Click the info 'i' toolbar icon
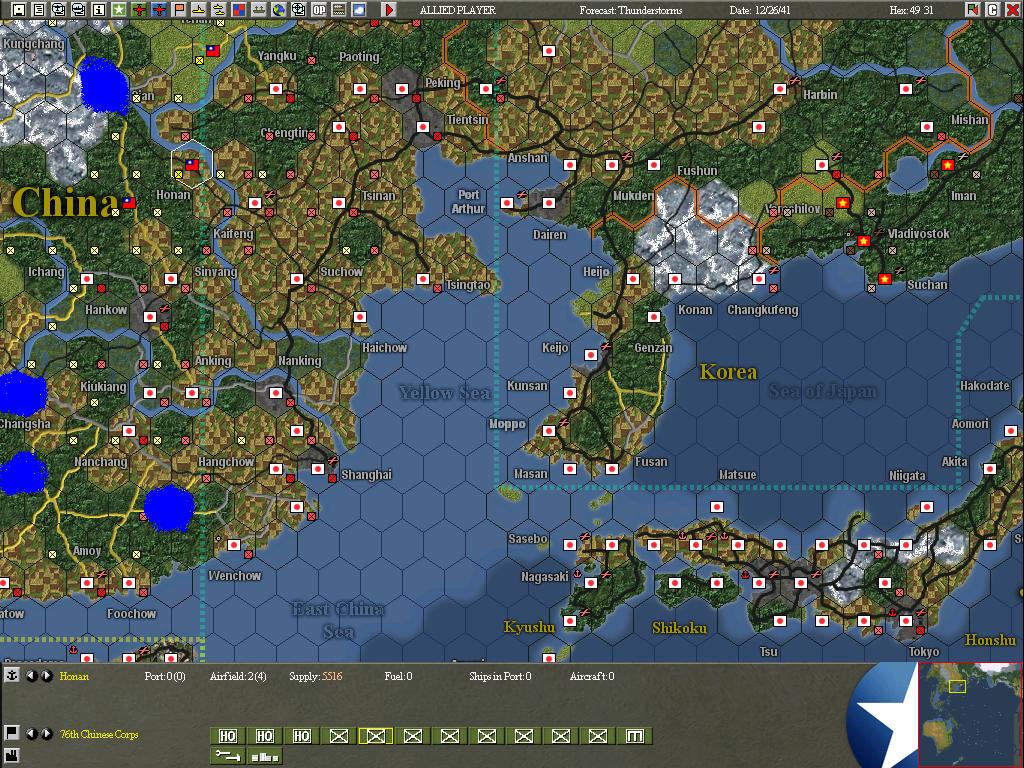Screen dimensions: 1024x768 pos(99,9)
